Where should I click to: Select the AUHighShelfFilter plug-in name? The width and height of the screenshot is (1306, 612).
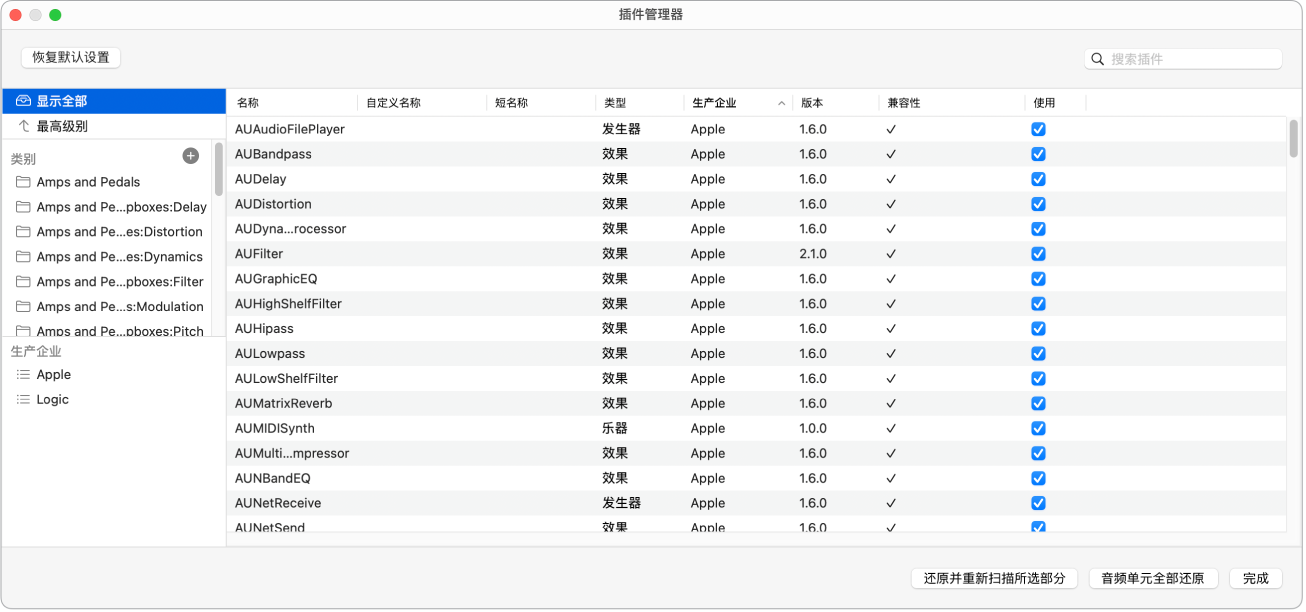click(x=288, y=304)
